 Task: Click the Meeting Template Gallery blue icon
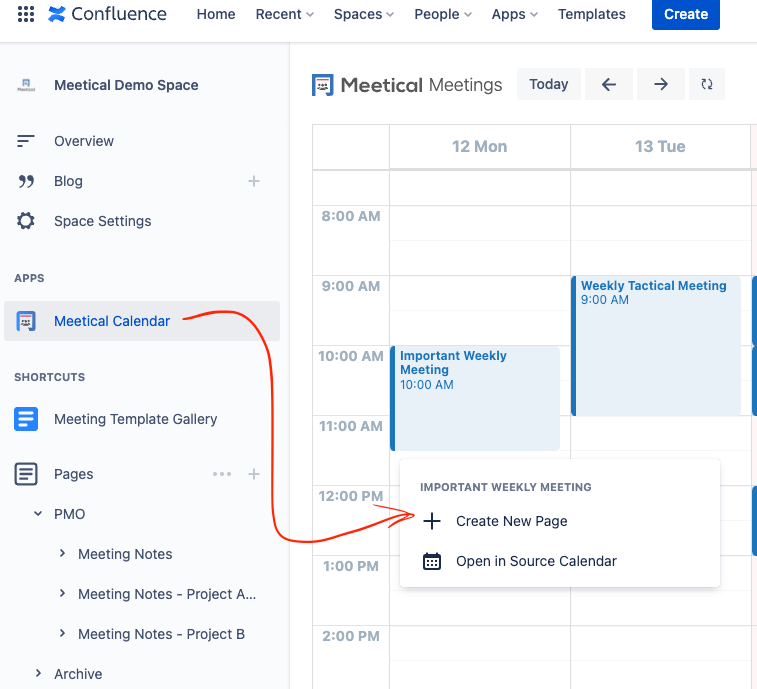click(26, 419)
